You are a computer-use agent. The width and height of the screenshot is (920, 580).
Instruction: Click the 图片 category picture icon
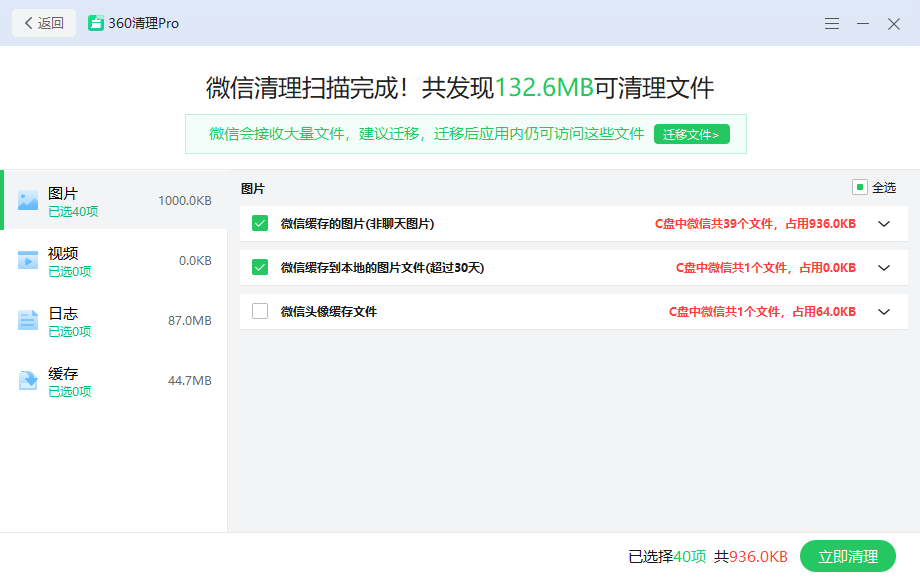pyautogui.click(x=28, y=200)
